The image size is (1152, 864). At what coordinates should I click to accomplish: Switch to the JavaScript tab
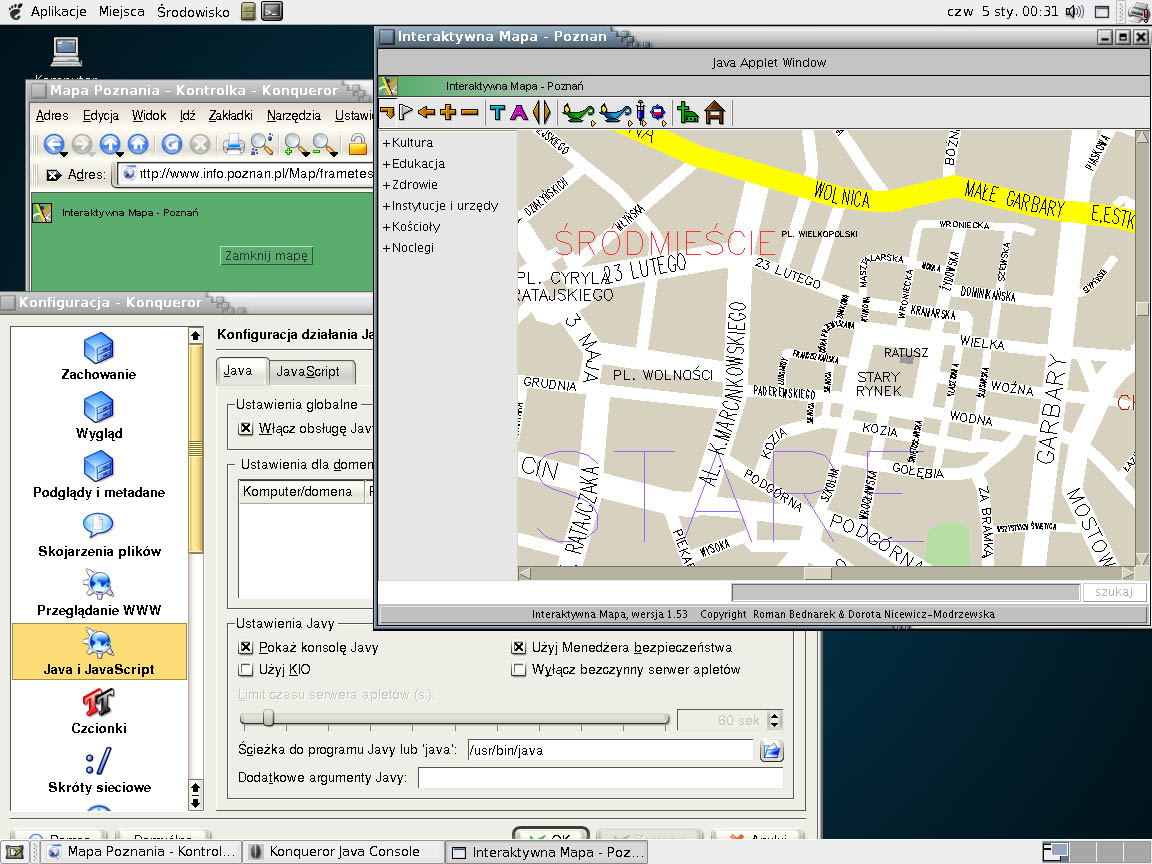(x=312, y=372)
